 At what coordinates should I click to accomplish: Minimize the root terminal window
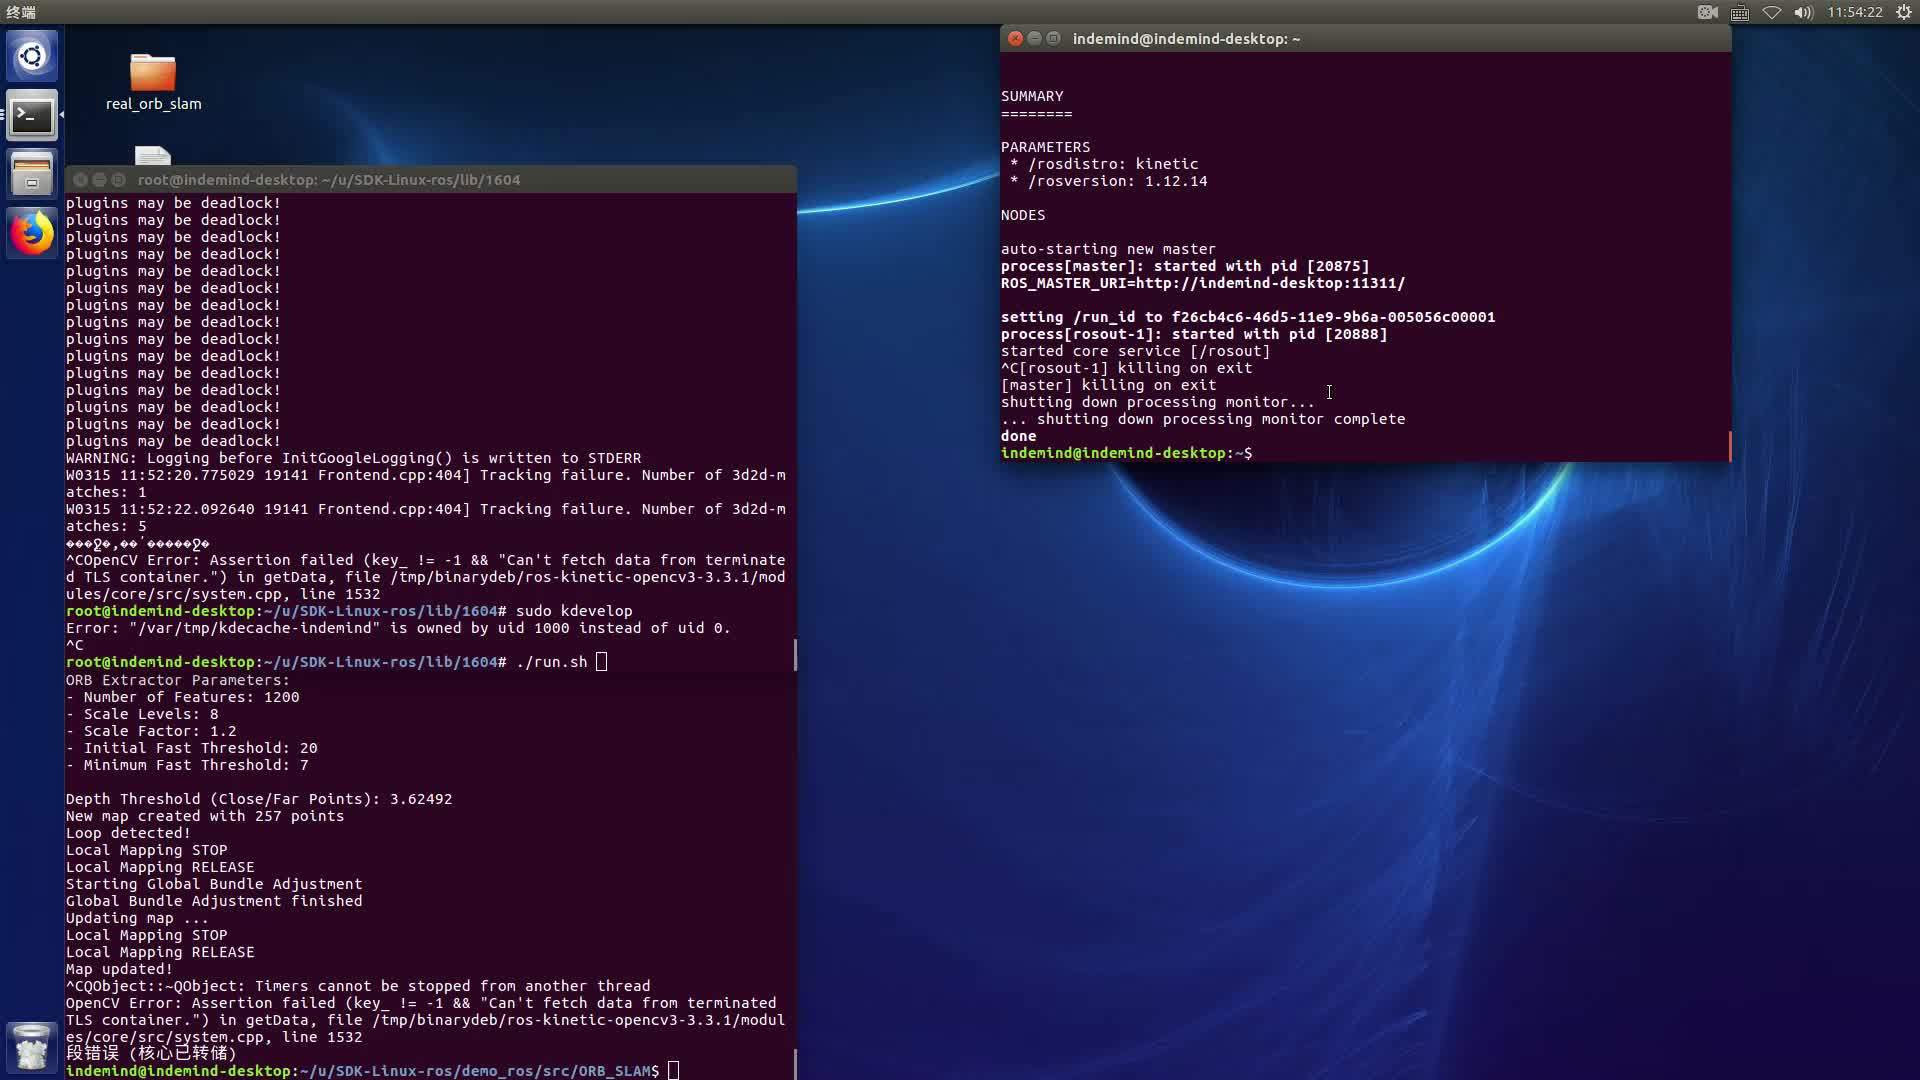(x=99, y=180)
